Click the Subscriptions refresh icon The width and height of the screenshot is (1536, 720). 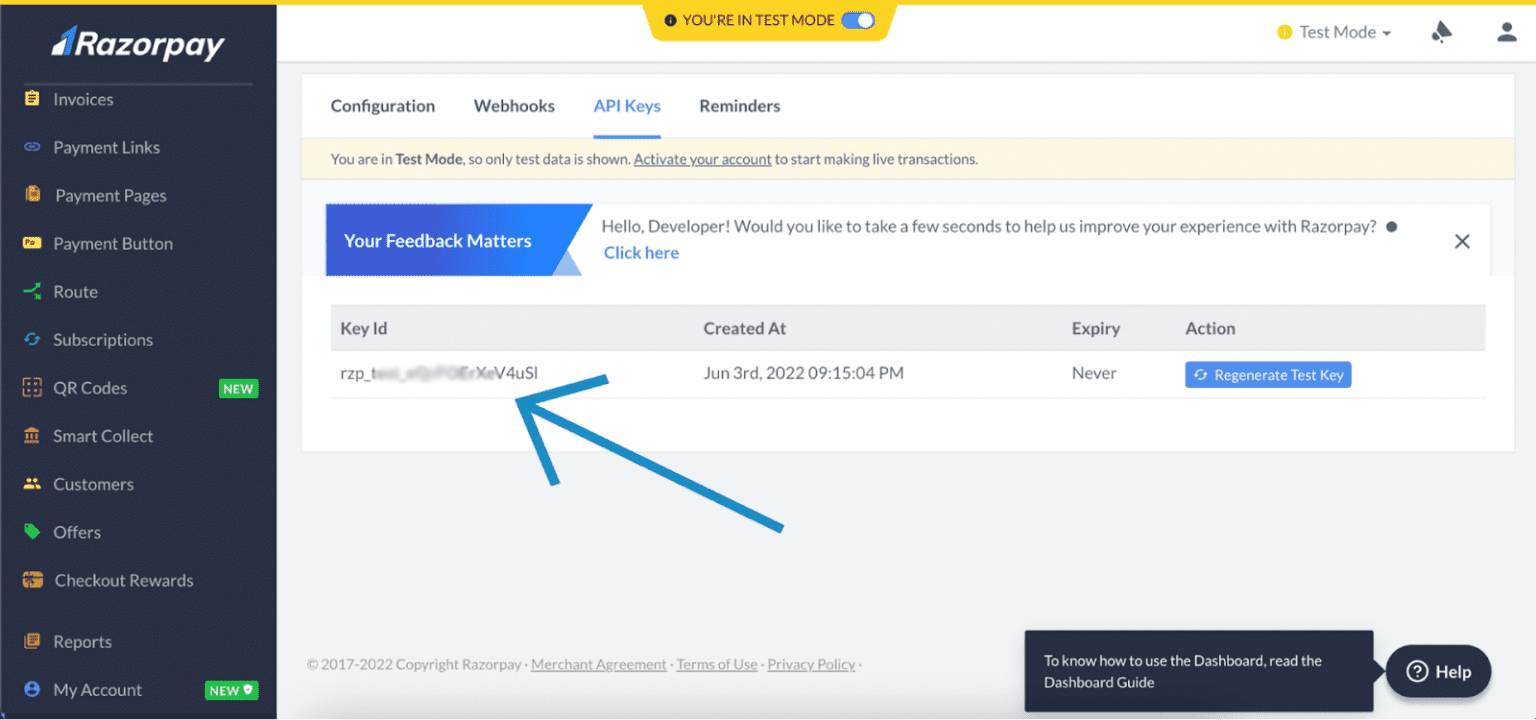pyautogui.click(x=32, y=339)
